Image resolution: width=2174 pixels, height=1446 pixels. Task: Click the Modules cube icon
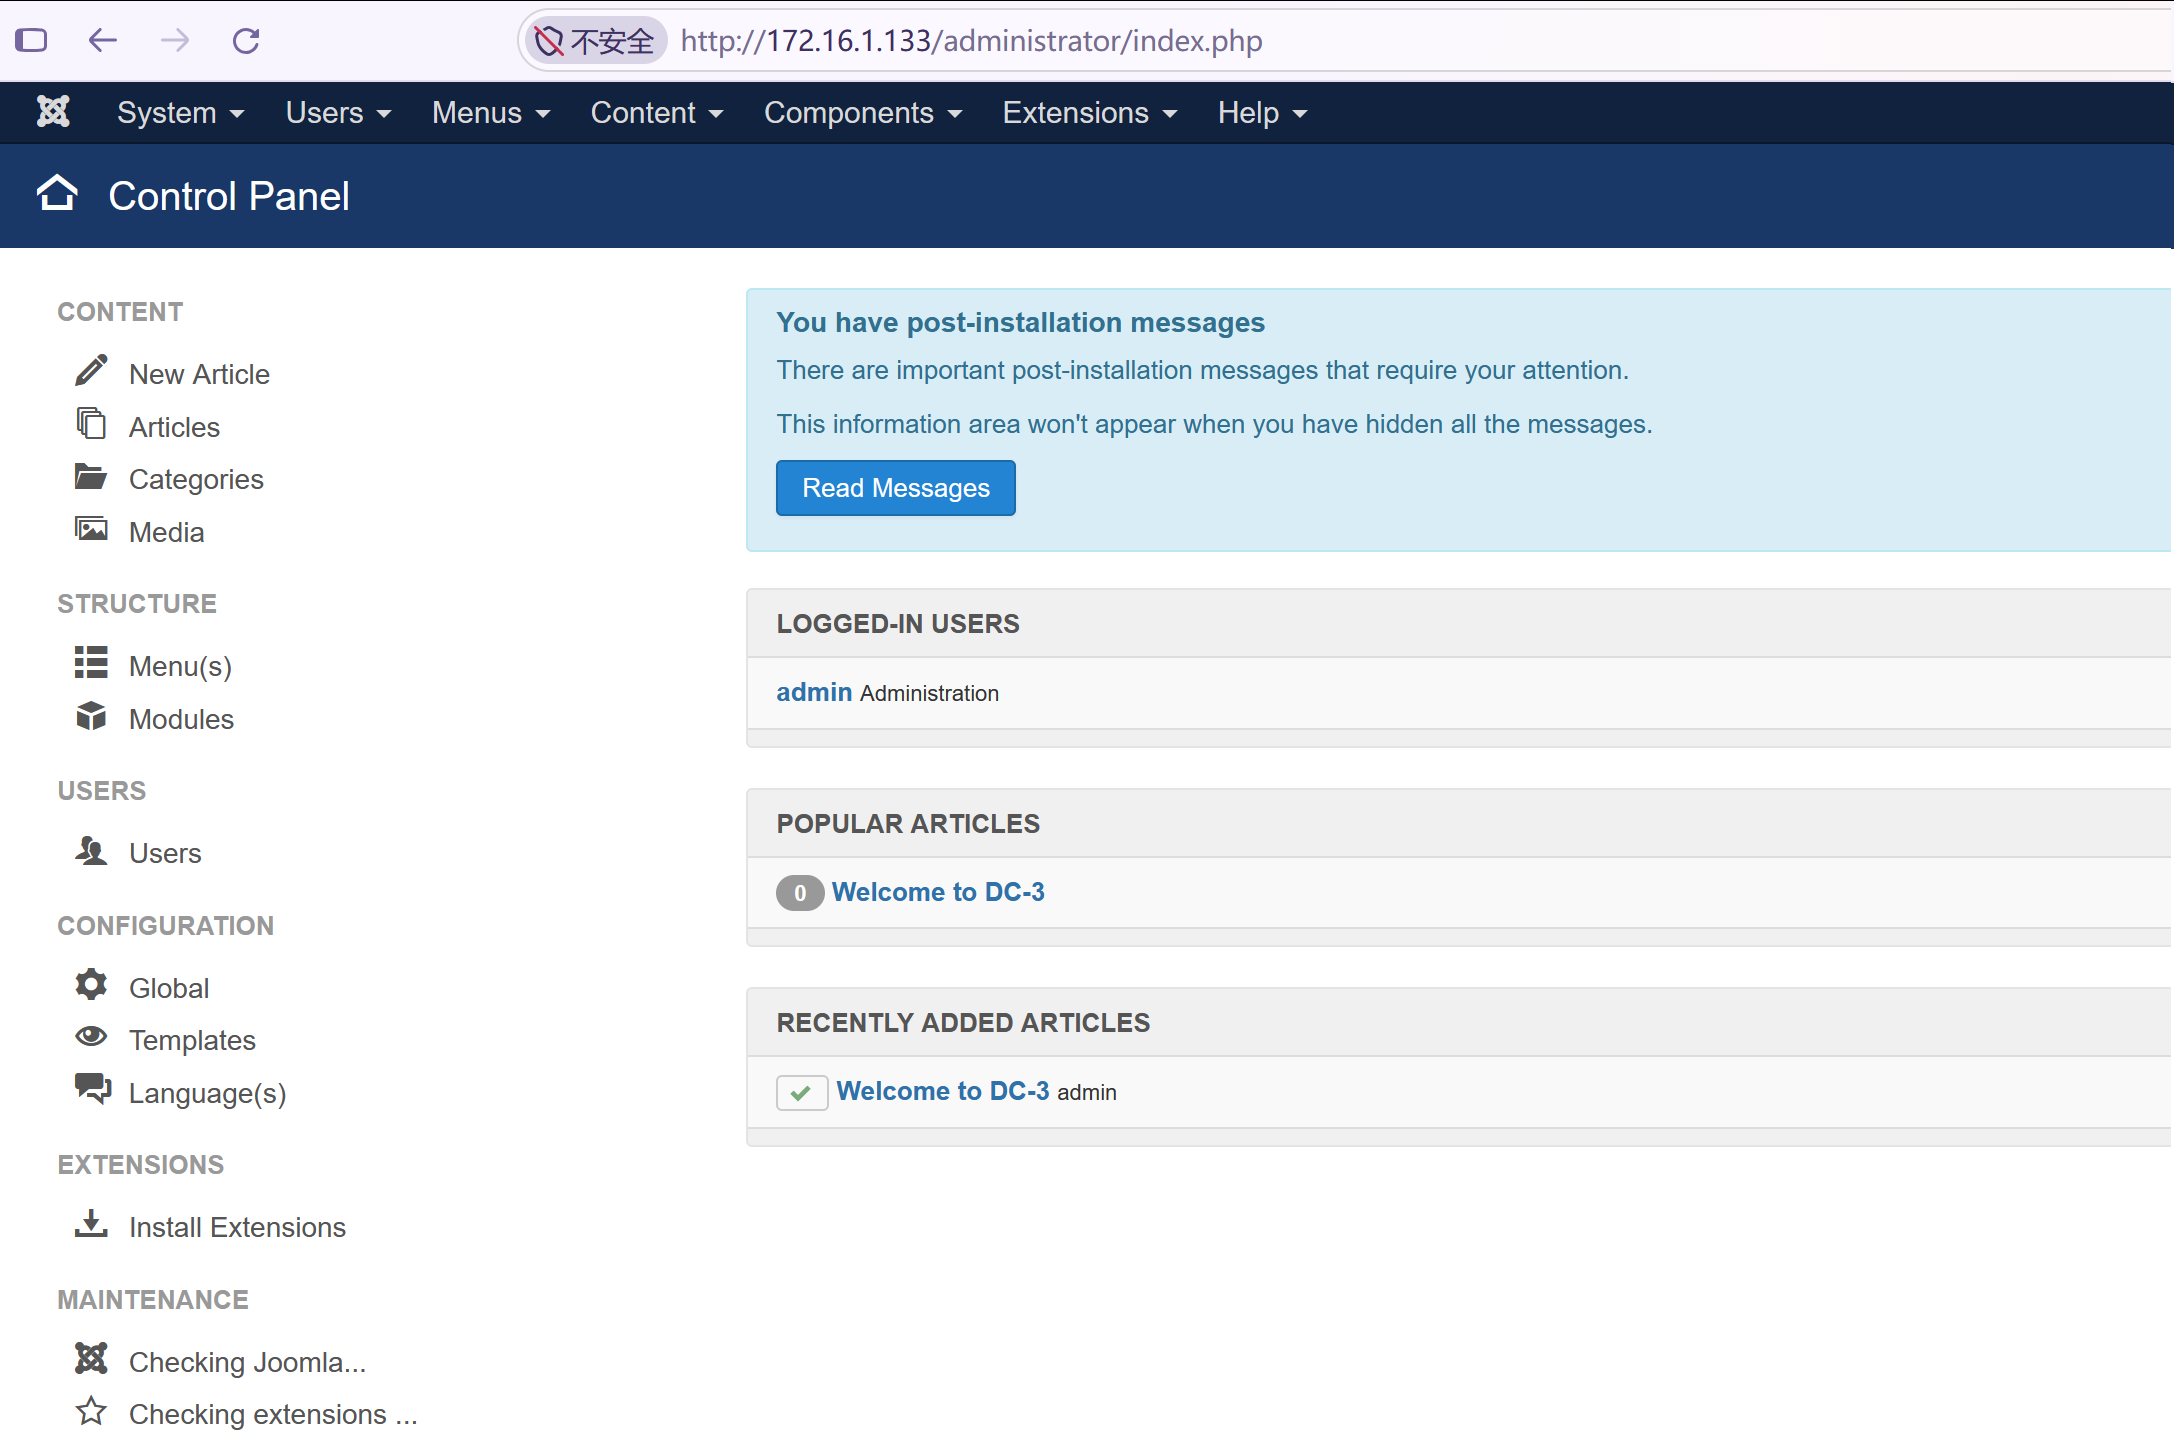tap(91, 716)
